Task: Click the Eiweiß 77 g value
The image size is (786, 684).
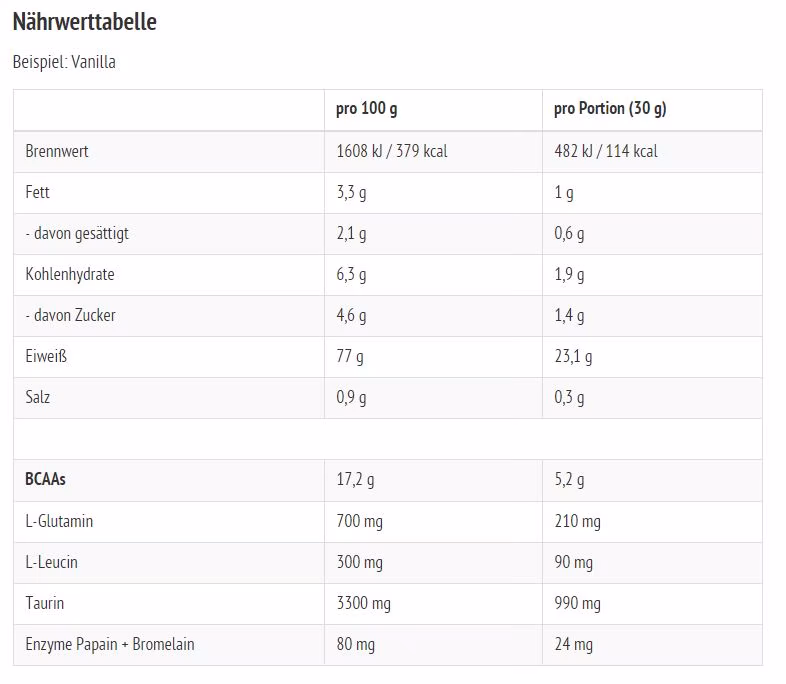Action: 350,357
